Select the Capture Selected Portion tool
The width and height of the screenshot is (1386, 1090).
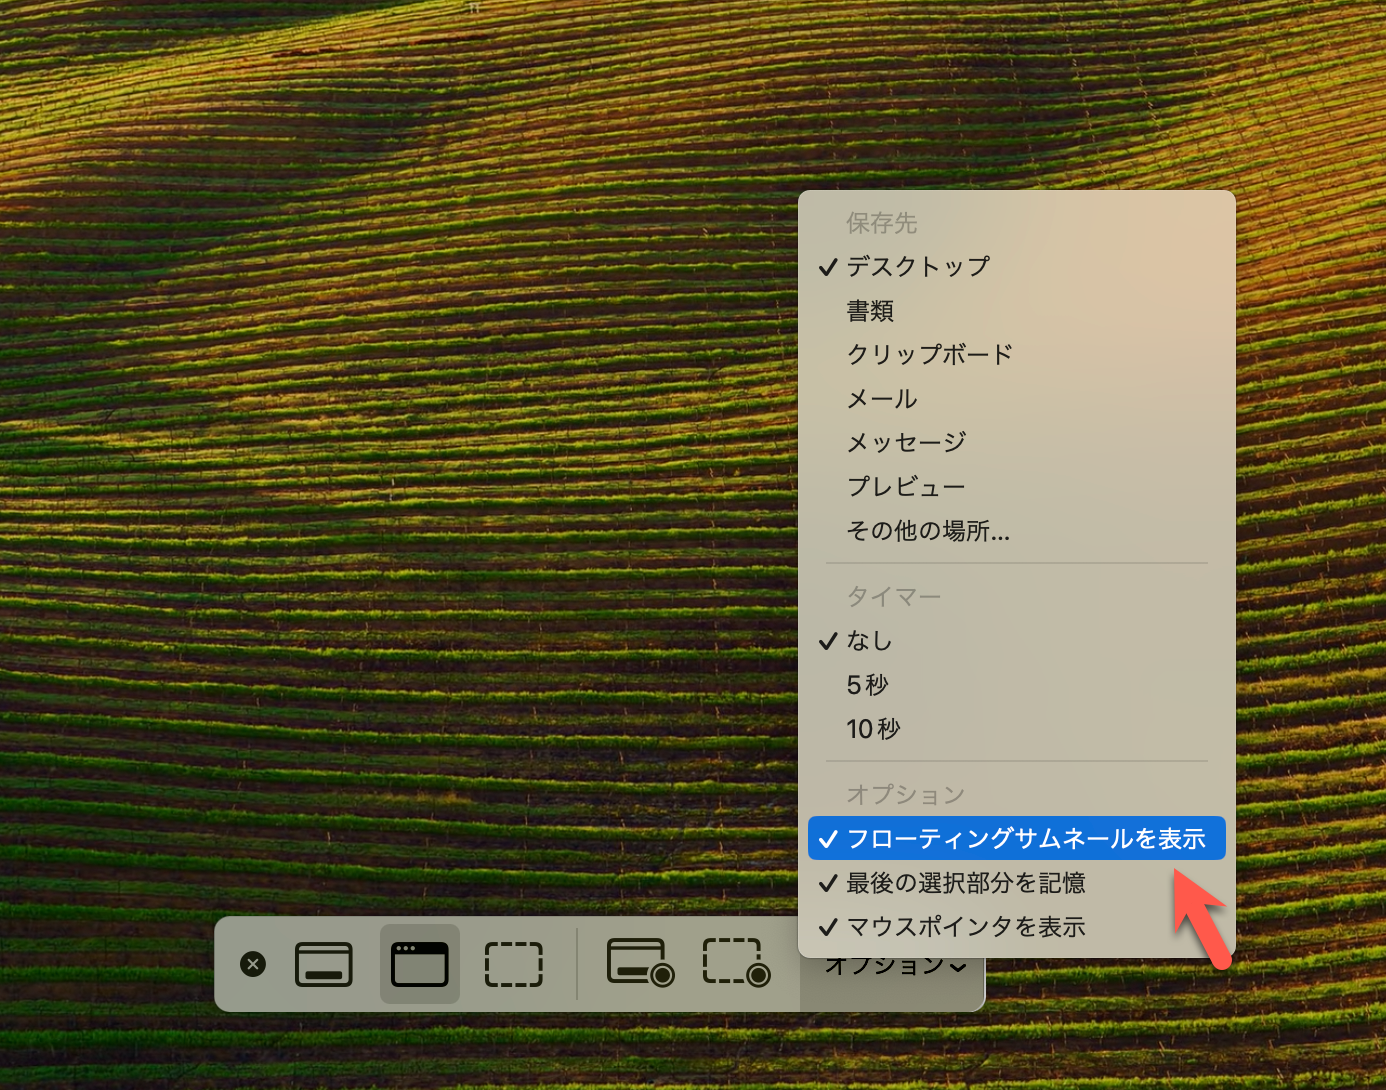(513, 964)
